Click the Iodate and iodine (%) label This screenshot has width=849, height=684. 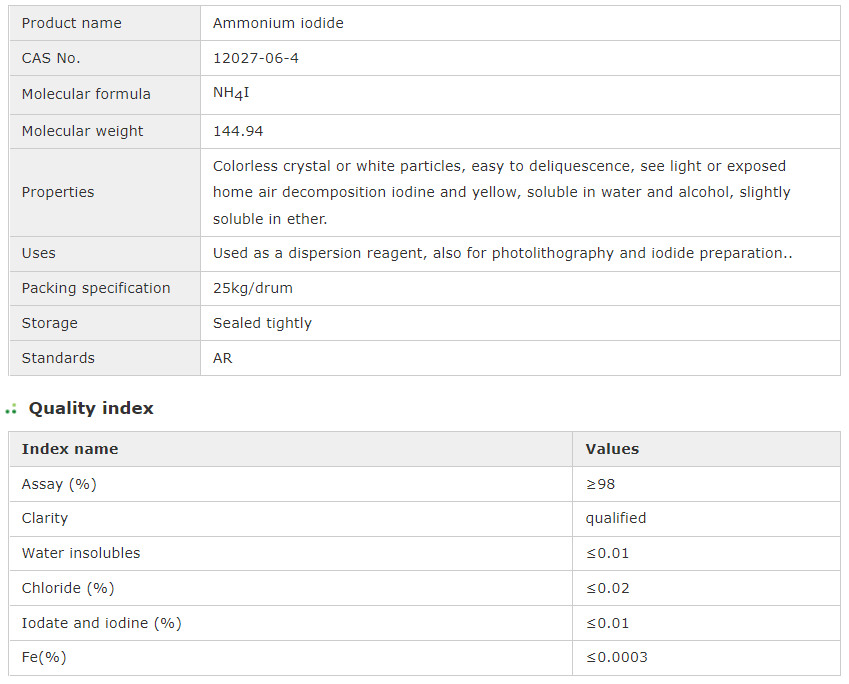(101, 623)
